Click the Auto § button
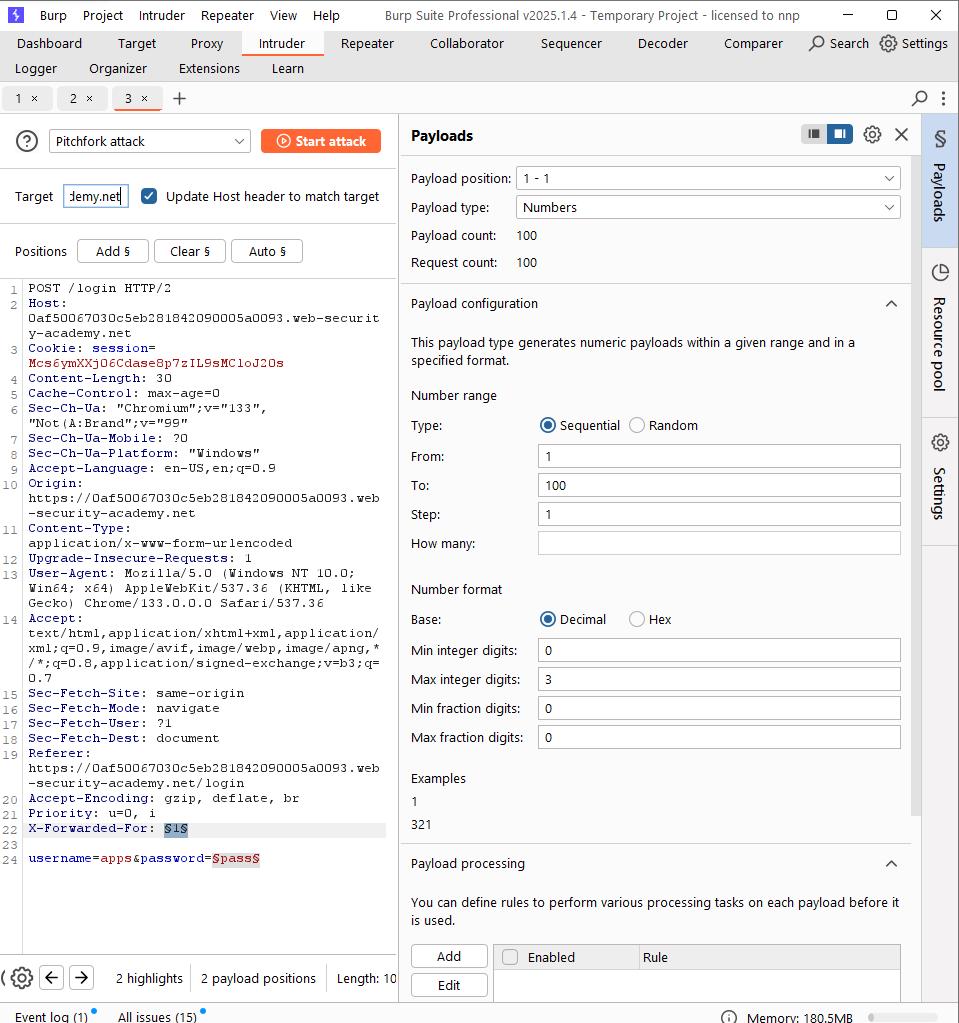The width and height of the screenshot is (959, 1023). pos(267,251)
